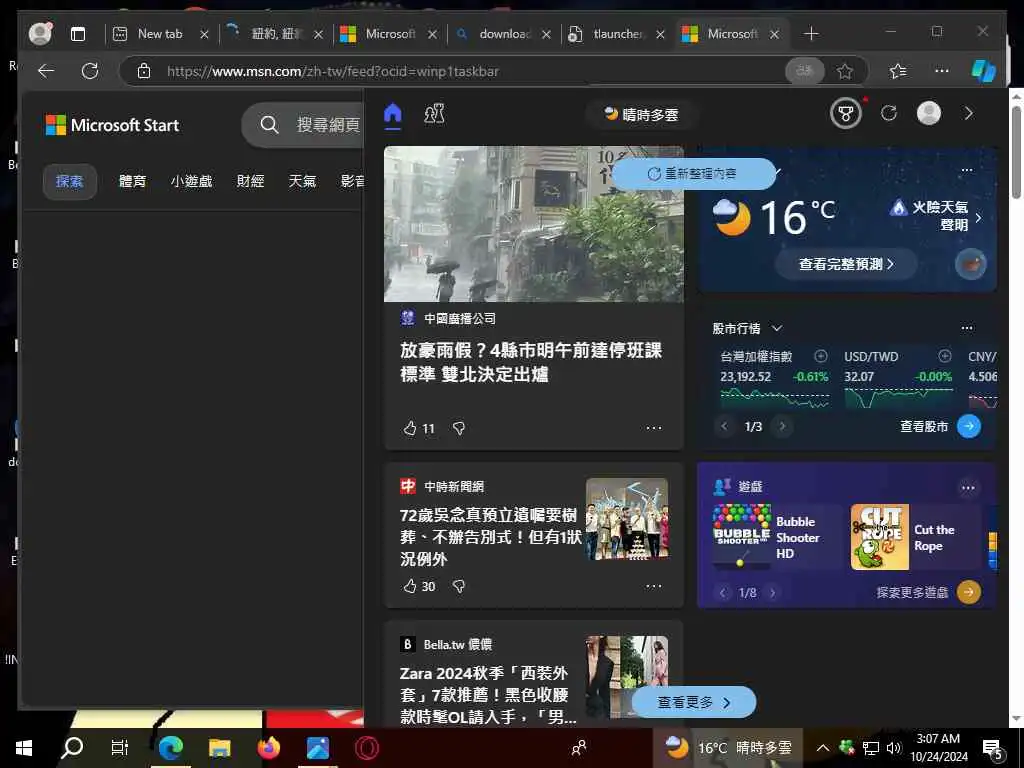Click the Edge profile avatar in title bar
This screenshot has width=1024, height=768.
[40, 33]
